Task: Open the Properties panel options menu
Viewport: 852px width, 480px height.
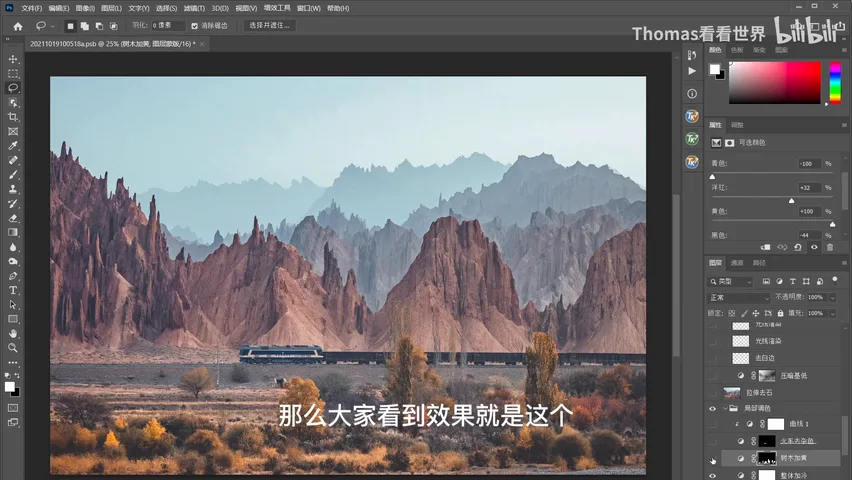Action: coord(844,125)
